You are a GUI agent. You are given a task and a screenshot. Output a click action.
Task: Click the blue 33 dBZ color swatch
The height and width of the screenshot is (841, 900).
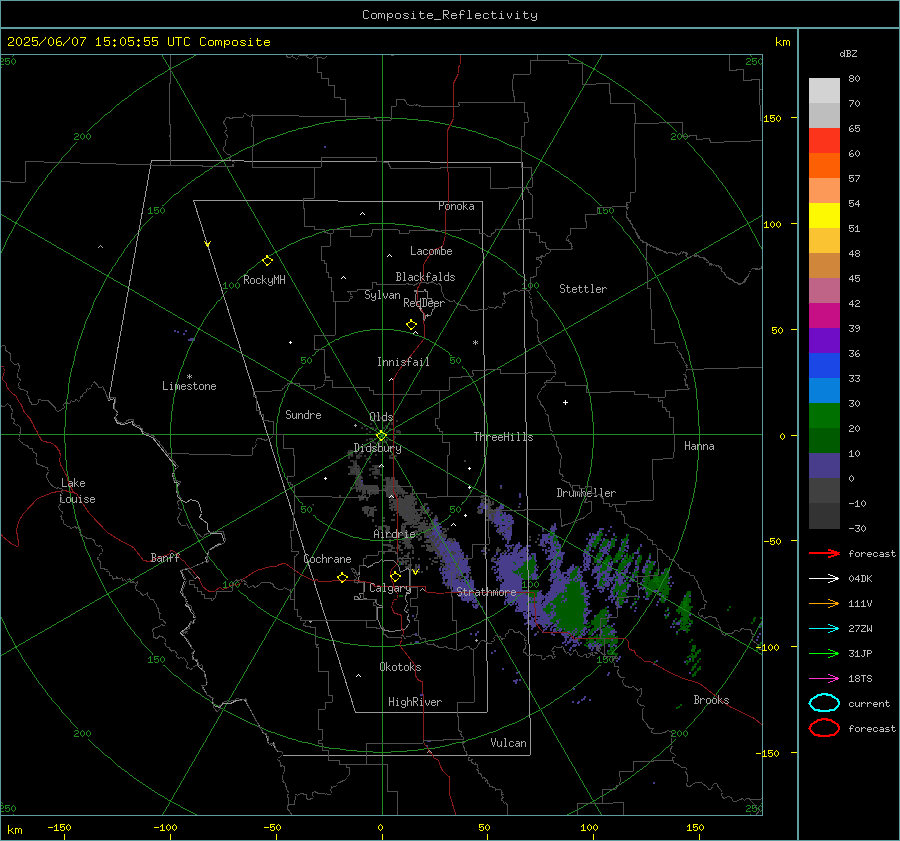coord(824,365)
